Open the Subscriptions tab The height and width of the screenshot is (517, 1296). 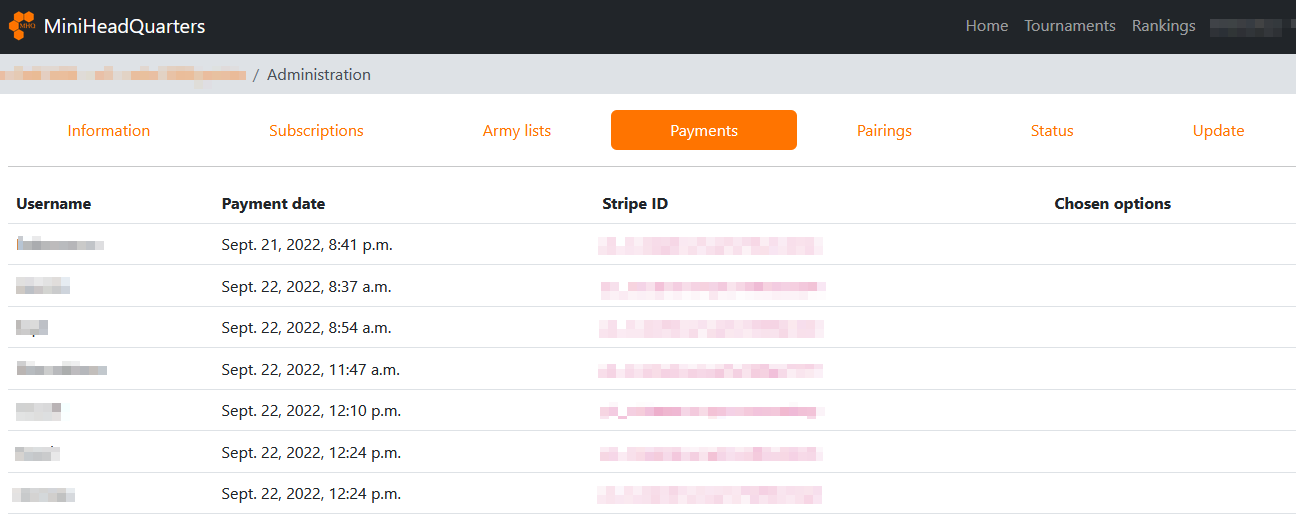pyautogui.click(x=316, y=131)
